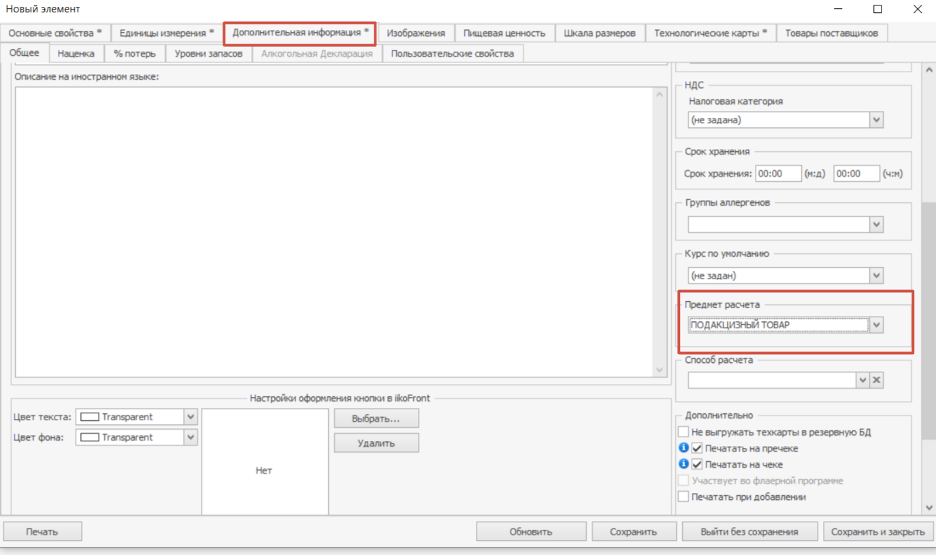This screenshot has width=936, height=556.
Task: Click info icon beside Печатать на чеке
Action: [x=683, y=463]
